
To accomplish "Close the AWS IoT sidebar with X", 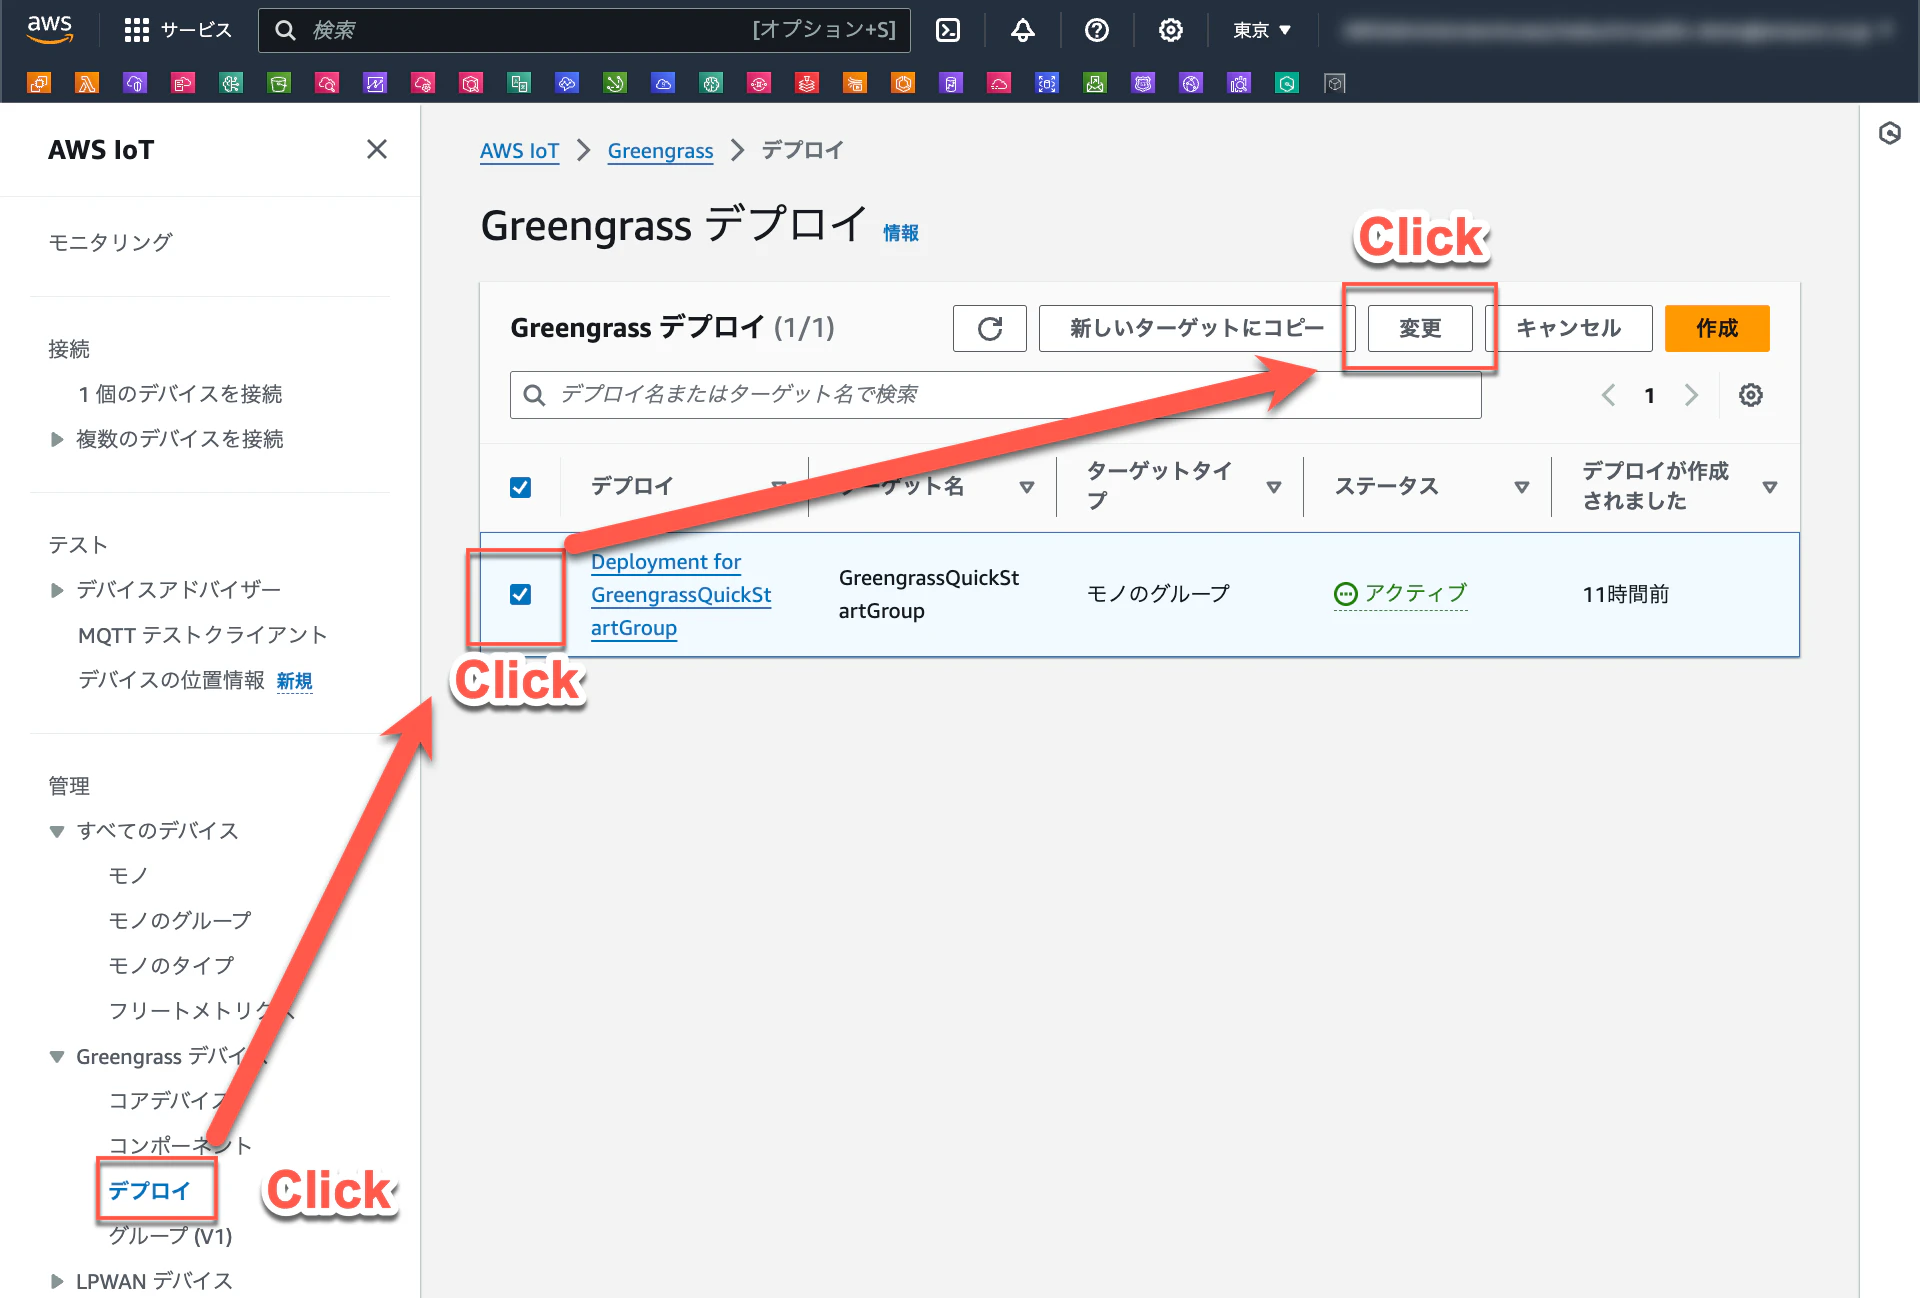I will coord(377,149).
